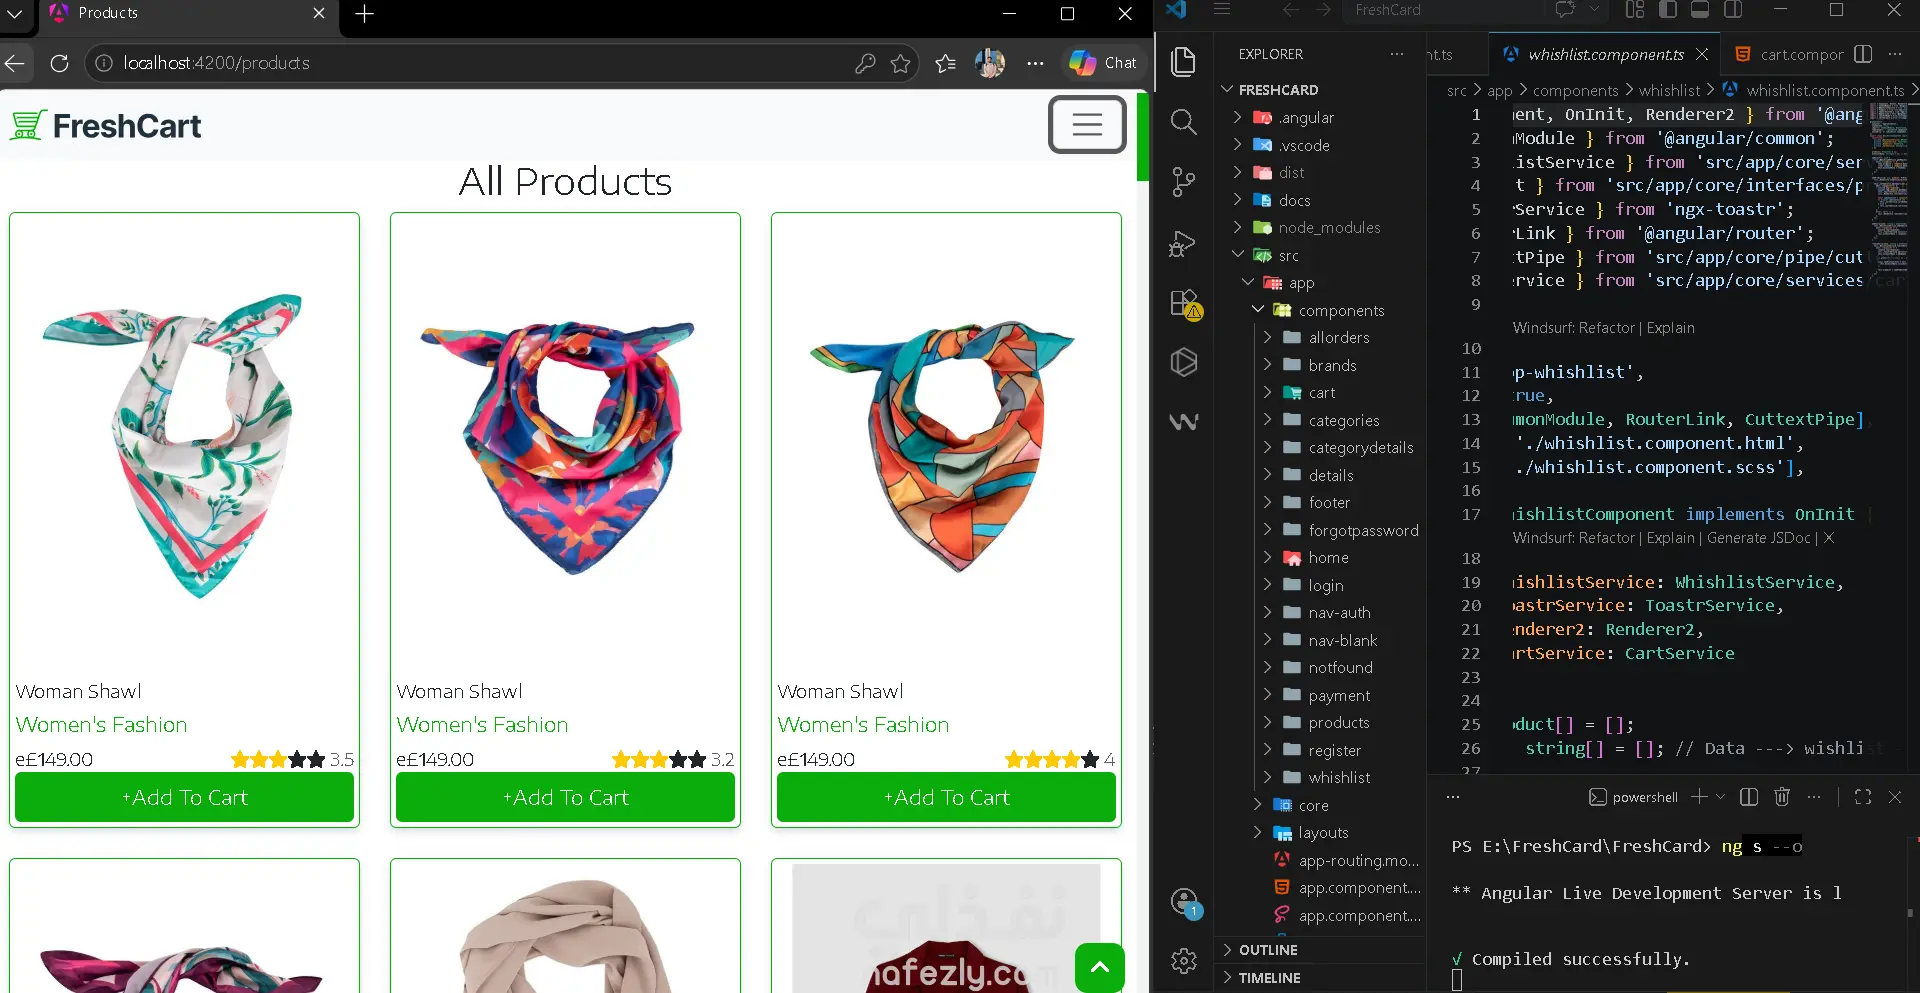The height and width of the screenshot is (993, 1920).
Task: Open the Extensions view in VS Code
Action: (1184, 303)
